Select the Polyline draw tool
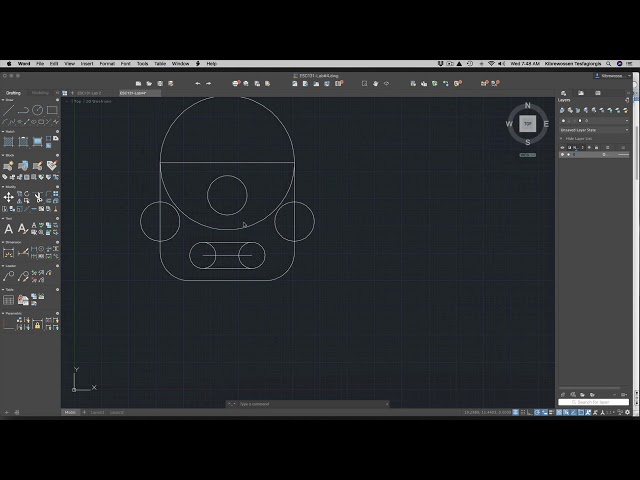The height and width of the screenshot is (480, 640). [23, 110]
